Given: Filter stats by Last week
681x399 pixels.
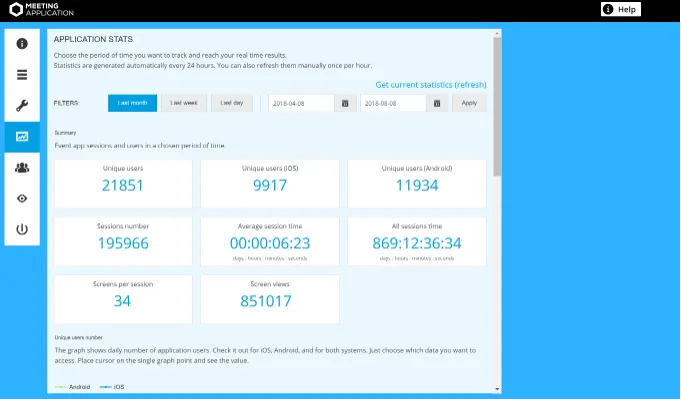Looking at the screenshot, I should 184,103.
